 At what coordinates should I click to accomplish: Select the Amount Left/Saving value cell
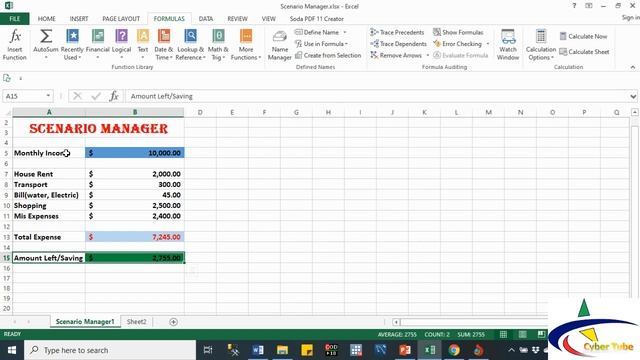tap(135, 258)
